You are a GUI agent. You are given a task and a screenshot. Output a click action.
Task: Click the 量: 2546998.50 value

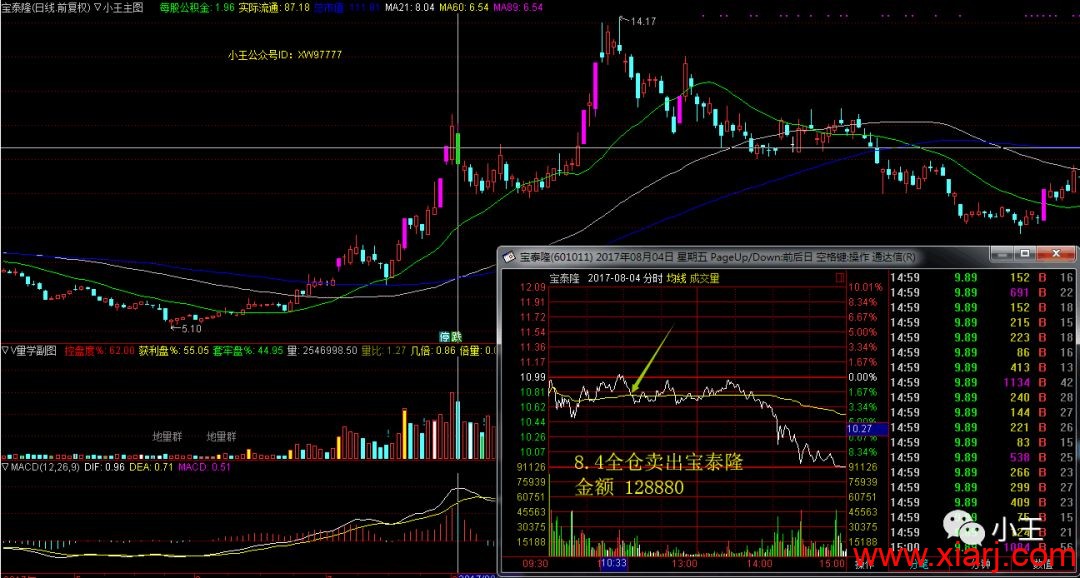pyautogui.click(x=322, y=351)
